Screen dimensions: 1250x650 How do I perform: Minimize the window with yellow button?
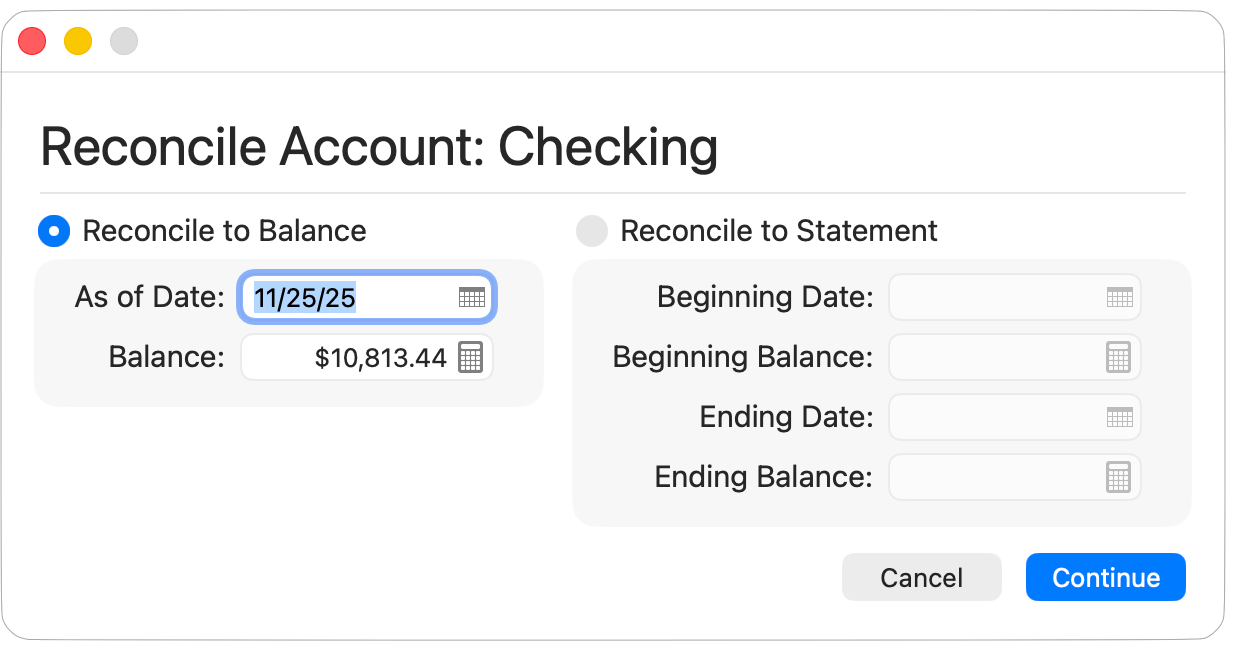(78, 41)
